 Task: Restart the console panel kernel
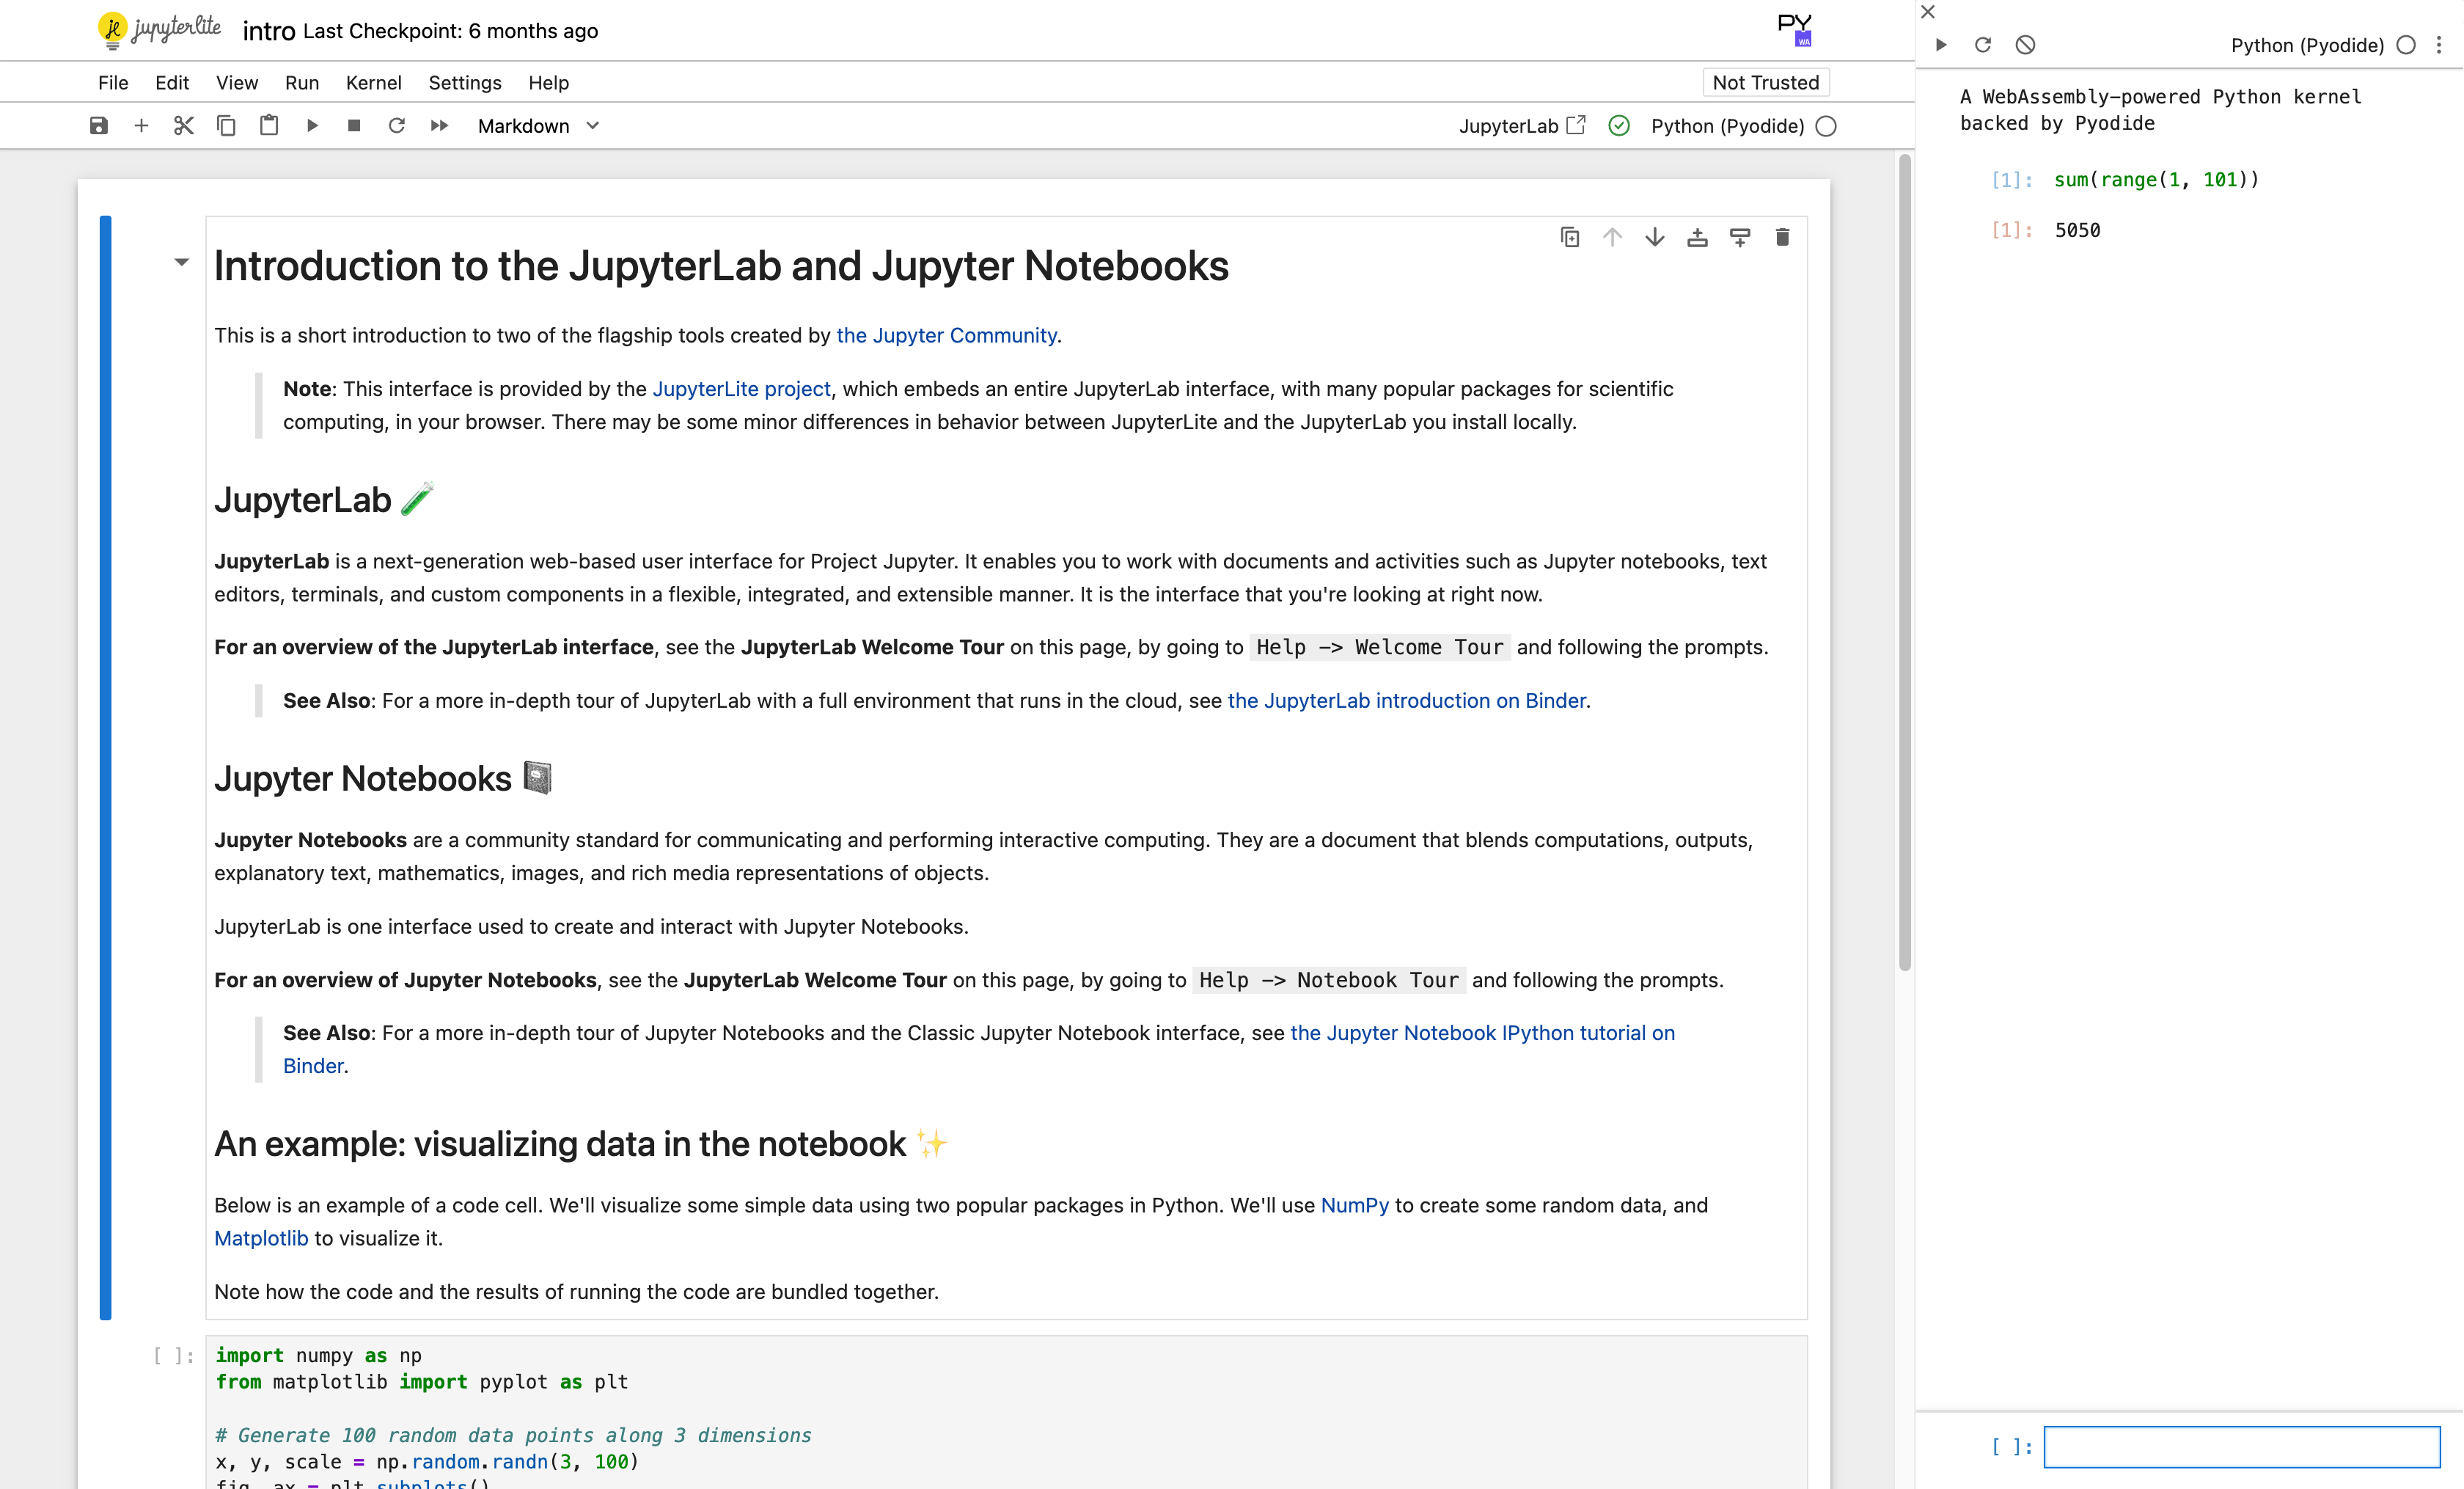pyautogui.click(x=1983, y=45)
